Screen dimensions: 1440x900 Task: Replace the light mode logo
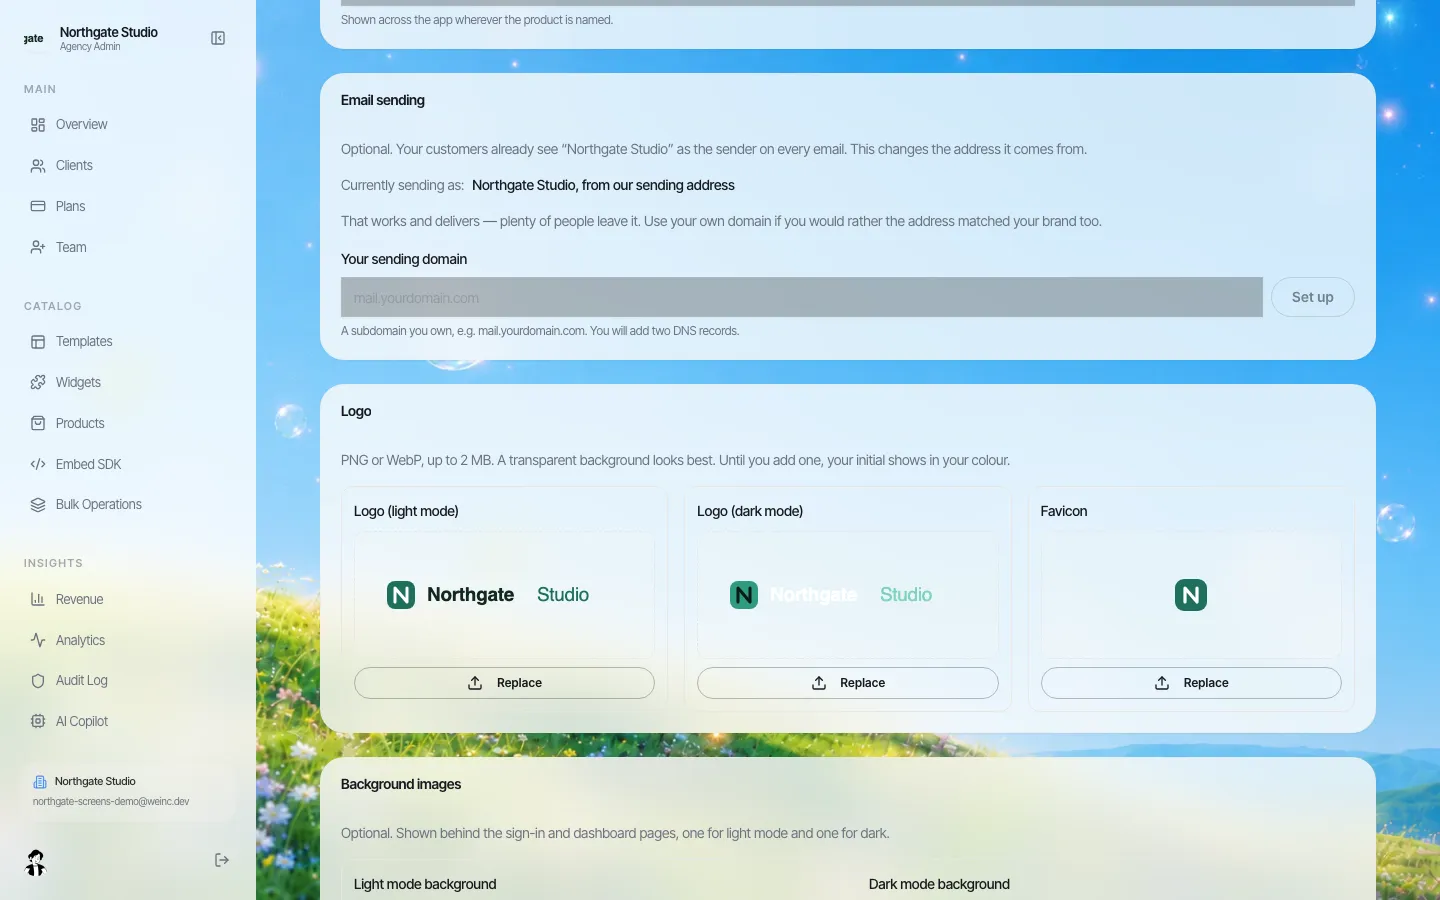click(504, 683)
